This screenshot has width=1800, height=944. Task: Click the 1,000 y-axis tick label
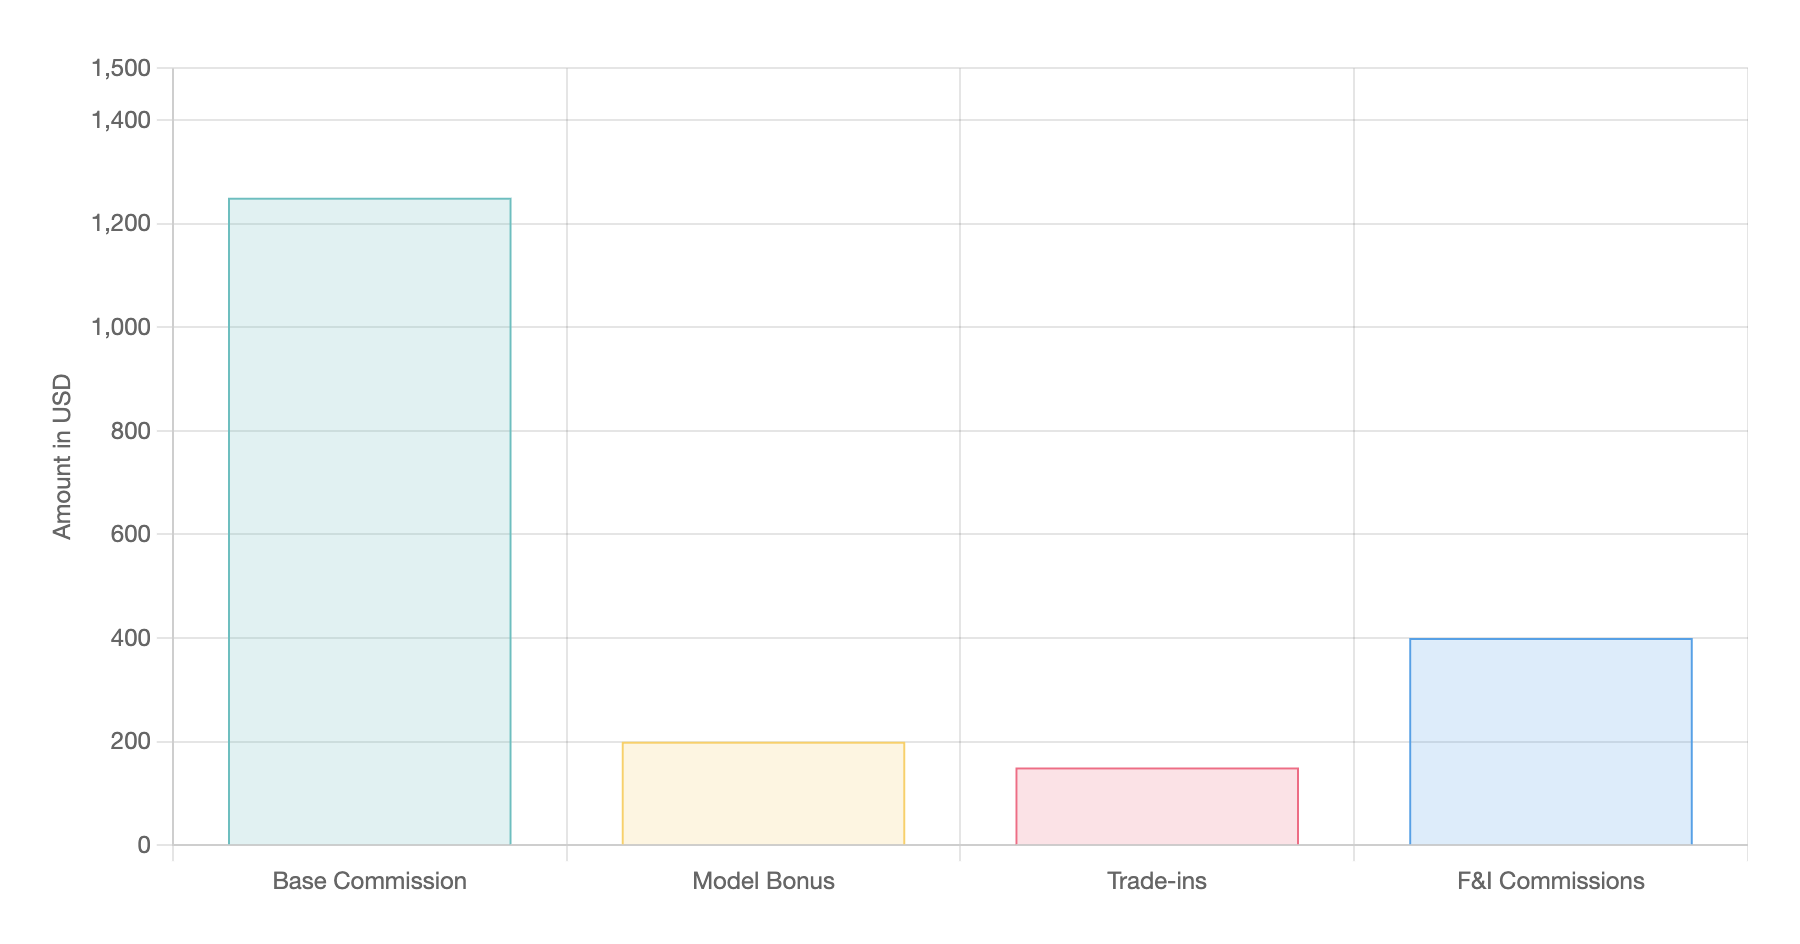(x=121, y=327)
